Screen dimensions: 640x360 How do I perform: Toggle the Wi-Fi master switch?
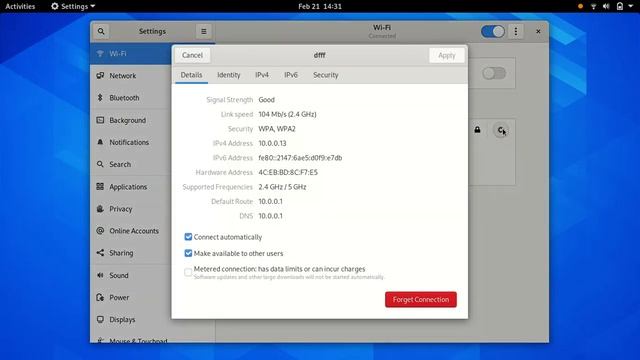[x=493, y=31]
